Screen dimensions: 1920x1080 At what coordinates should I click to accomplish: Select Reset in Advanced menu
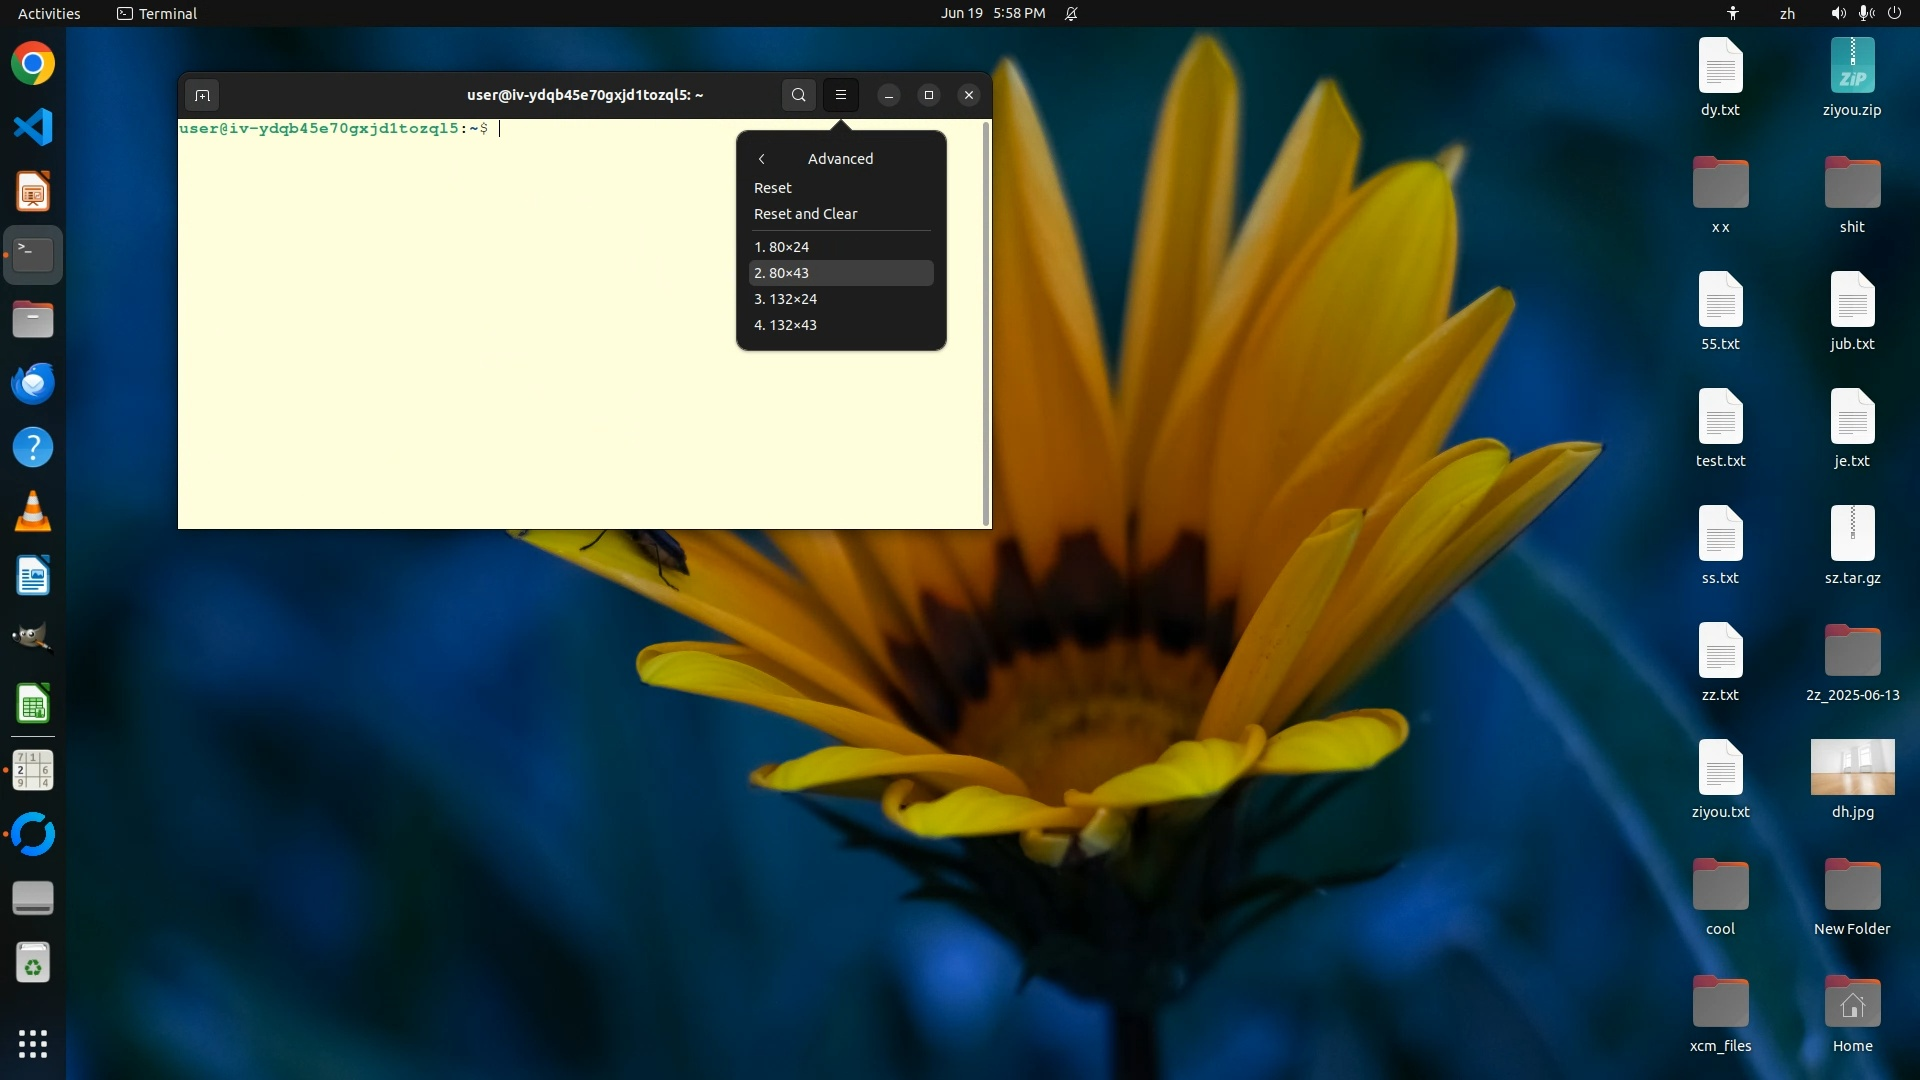pos(773,188)
